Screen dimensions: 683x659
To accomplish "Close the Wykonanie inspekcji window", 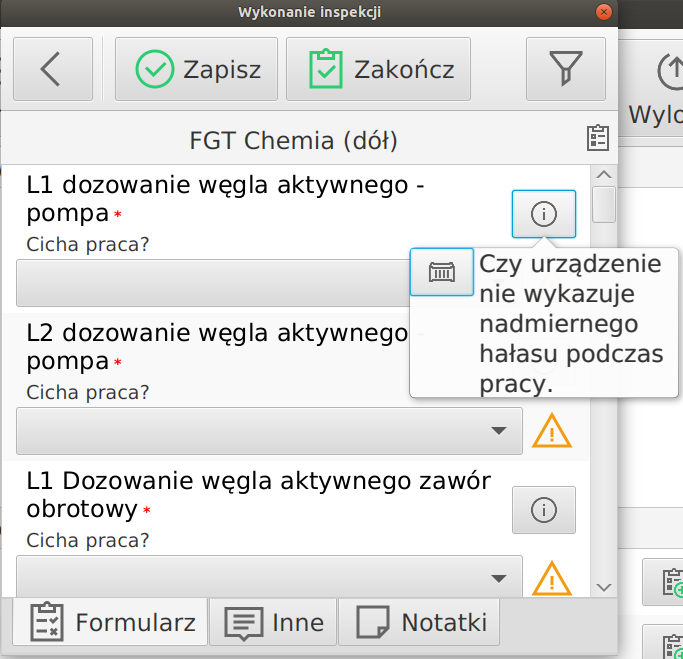I will [604, 12].
